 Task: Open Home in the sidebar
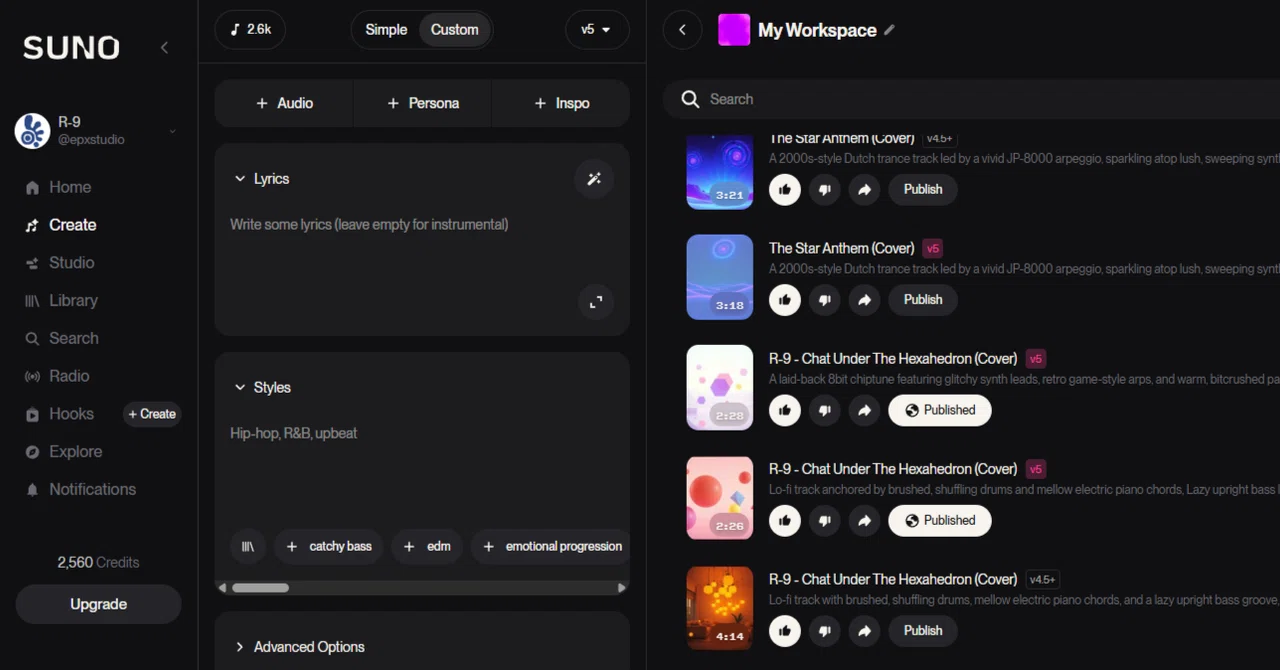(x=58, y=187)
